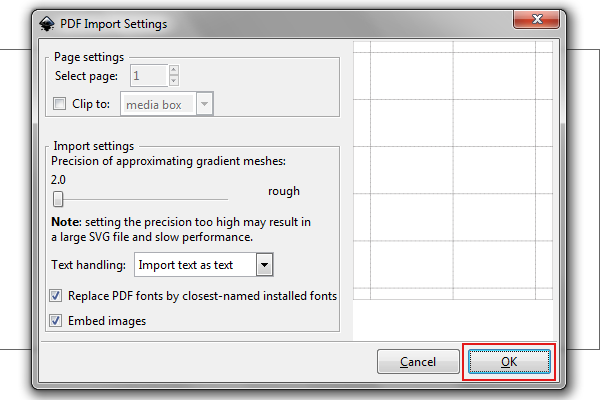Increment the Select page spinner up arrow
Image resolution: width=600 pixels, height=400 pixels.
click(x=174, y=70)
